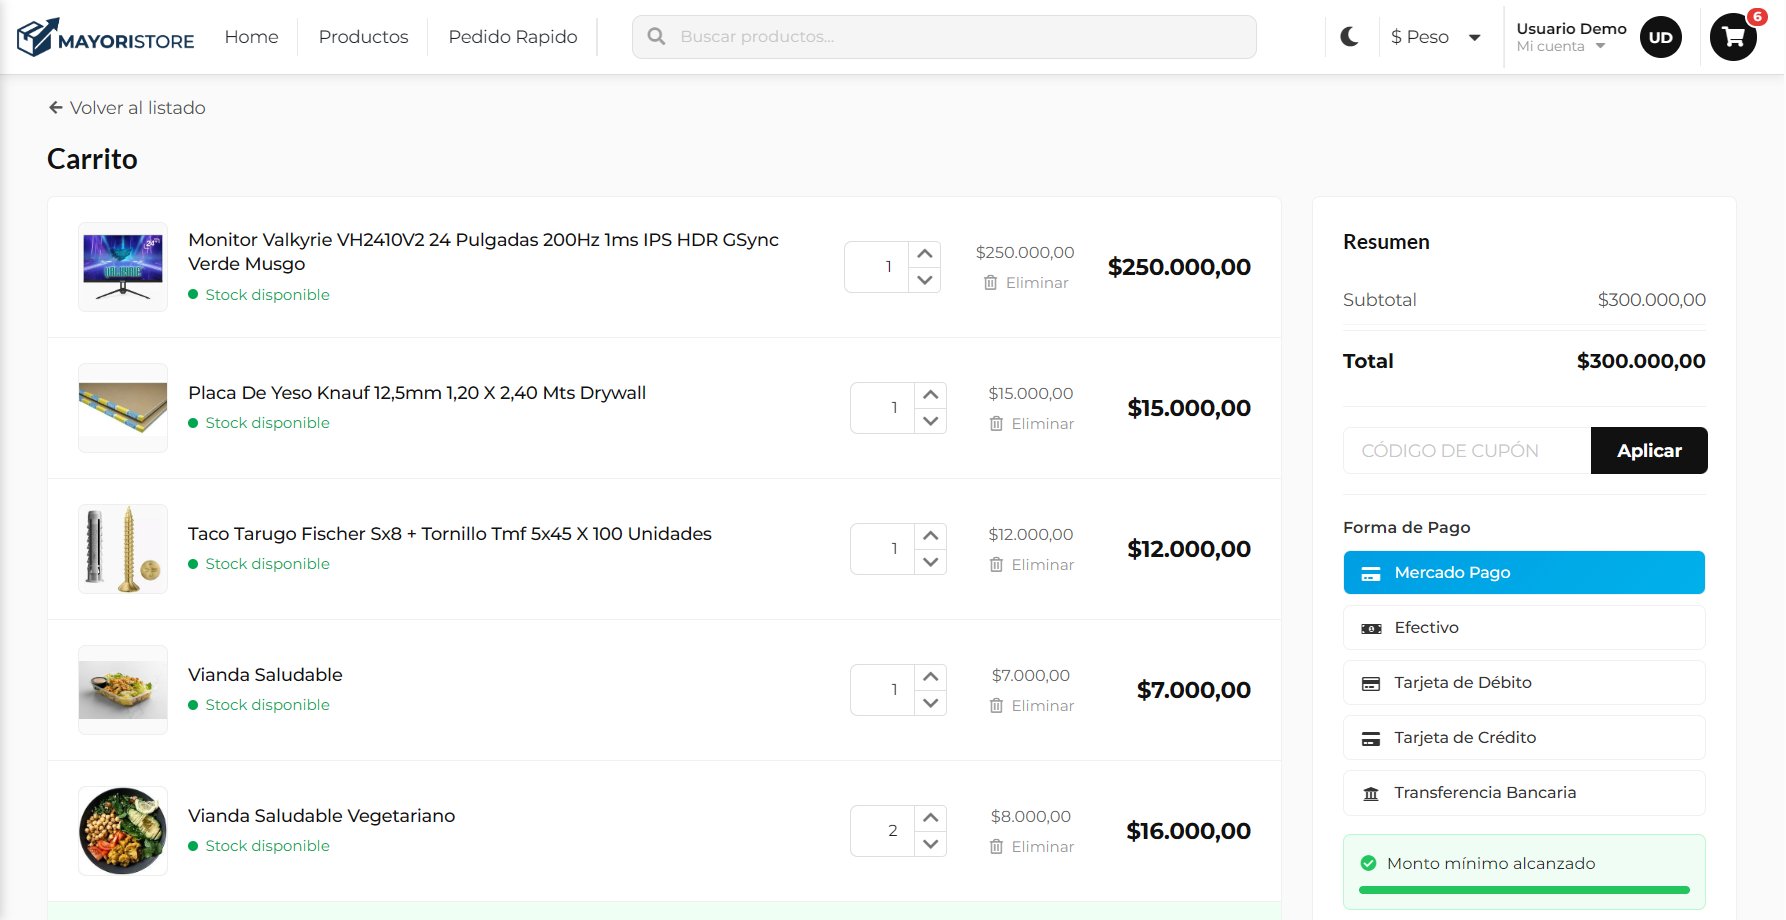Click the MayoriStore logo

[105, 38]
